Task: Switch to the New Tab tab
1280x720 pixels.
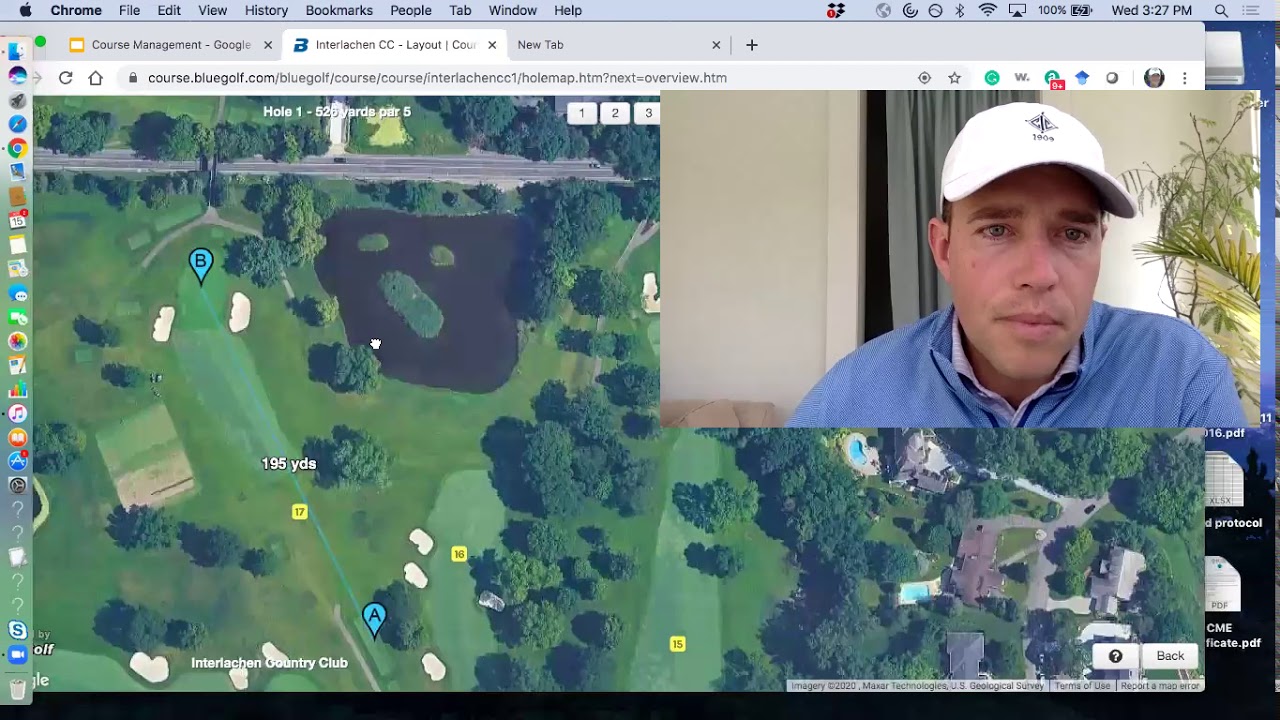Action: (618, 45)
